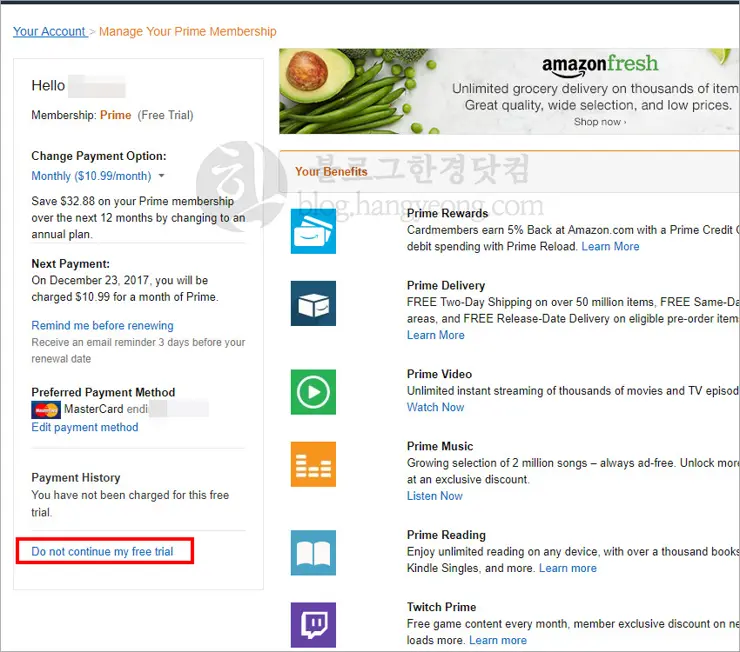
Task: Click the Prime Rewards card icon
Action: [313, 231]
